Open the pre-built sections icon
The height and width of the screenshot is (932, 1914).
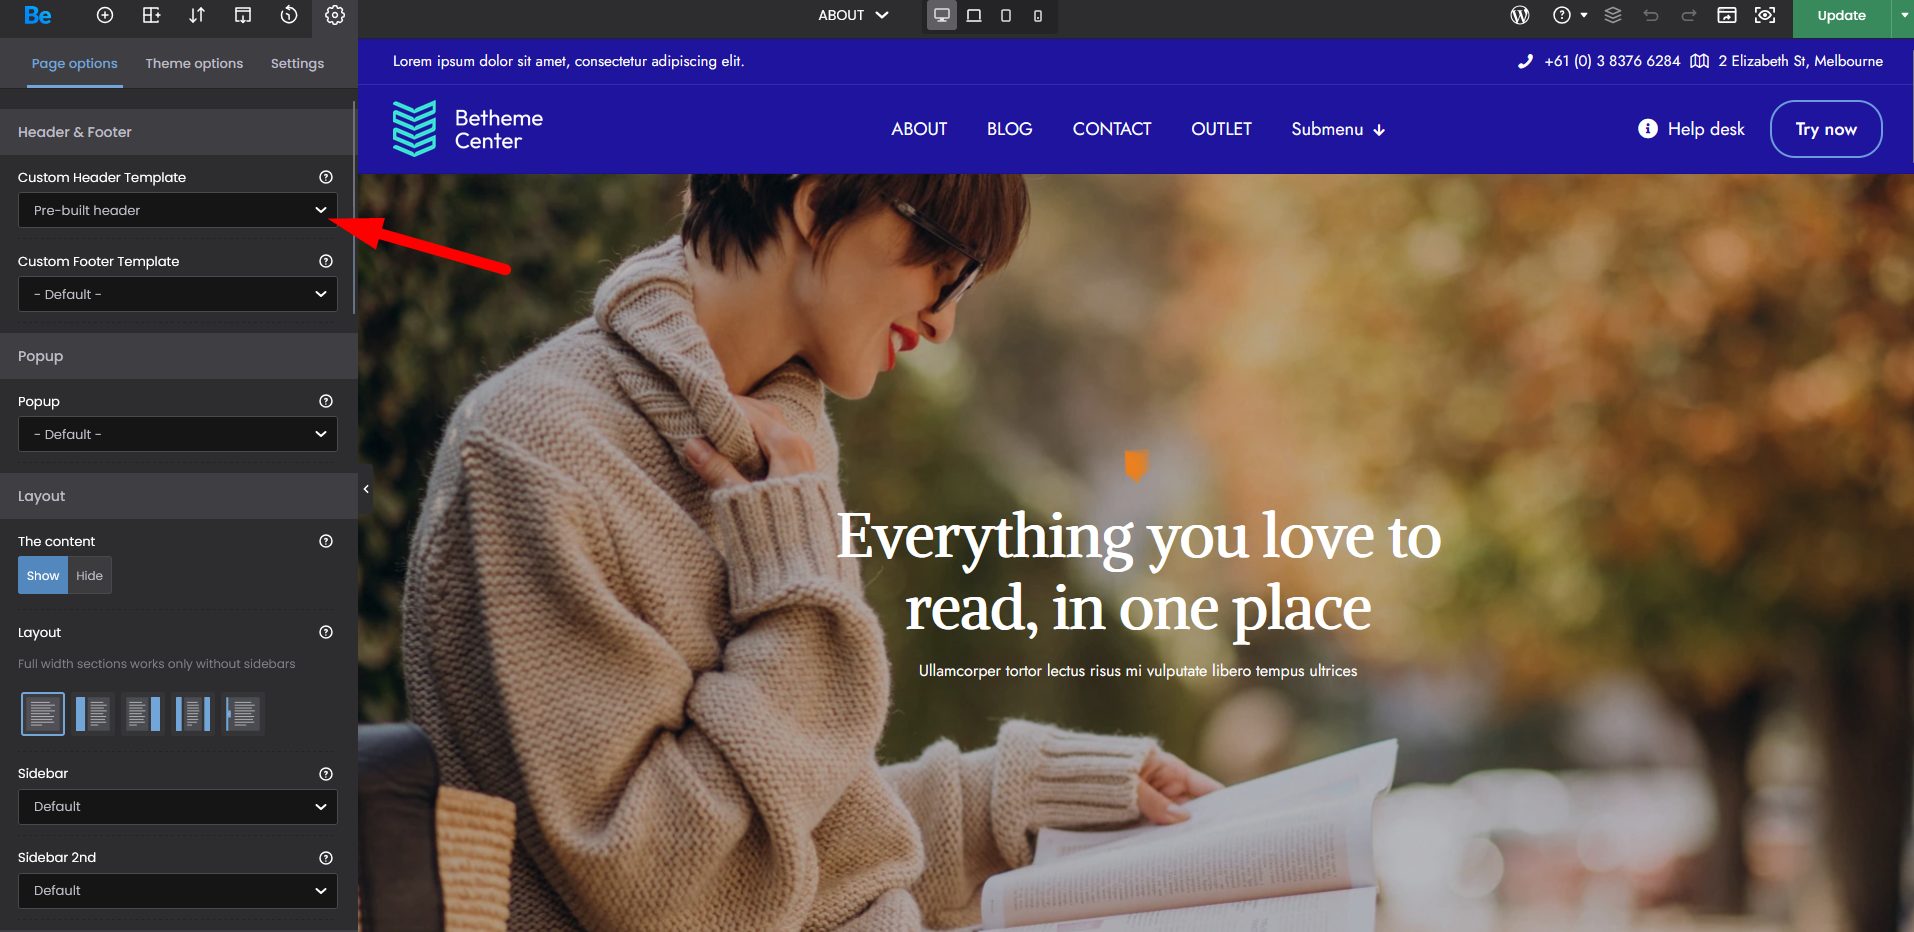pos(151,15)
